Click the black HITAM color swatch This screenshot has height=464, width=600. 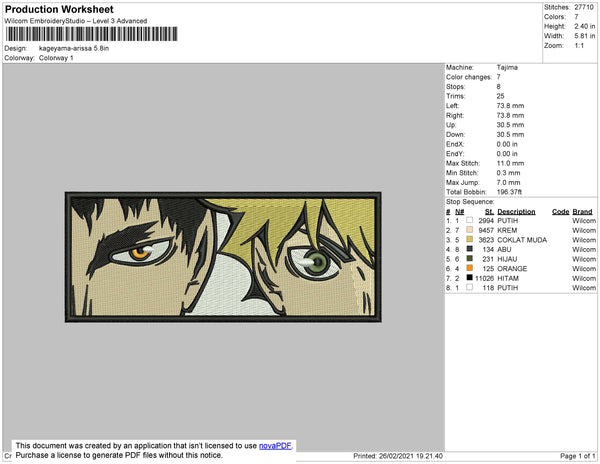470,278
